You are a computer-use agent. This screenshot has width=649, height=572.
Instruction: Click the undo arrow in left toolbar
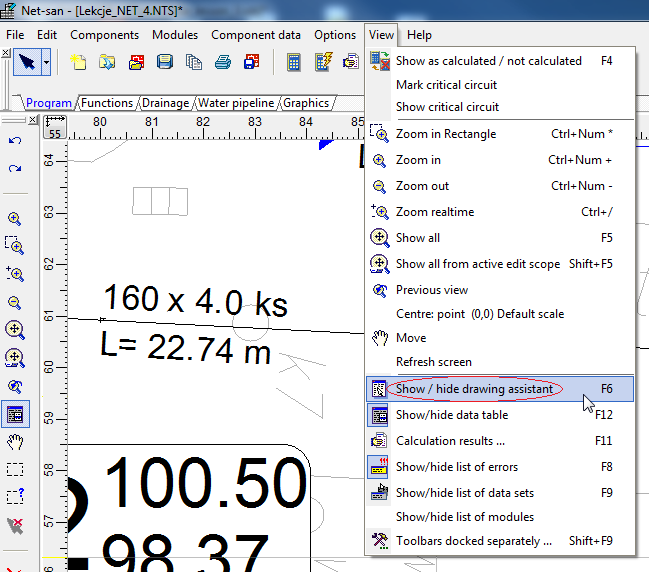point(15,141)
